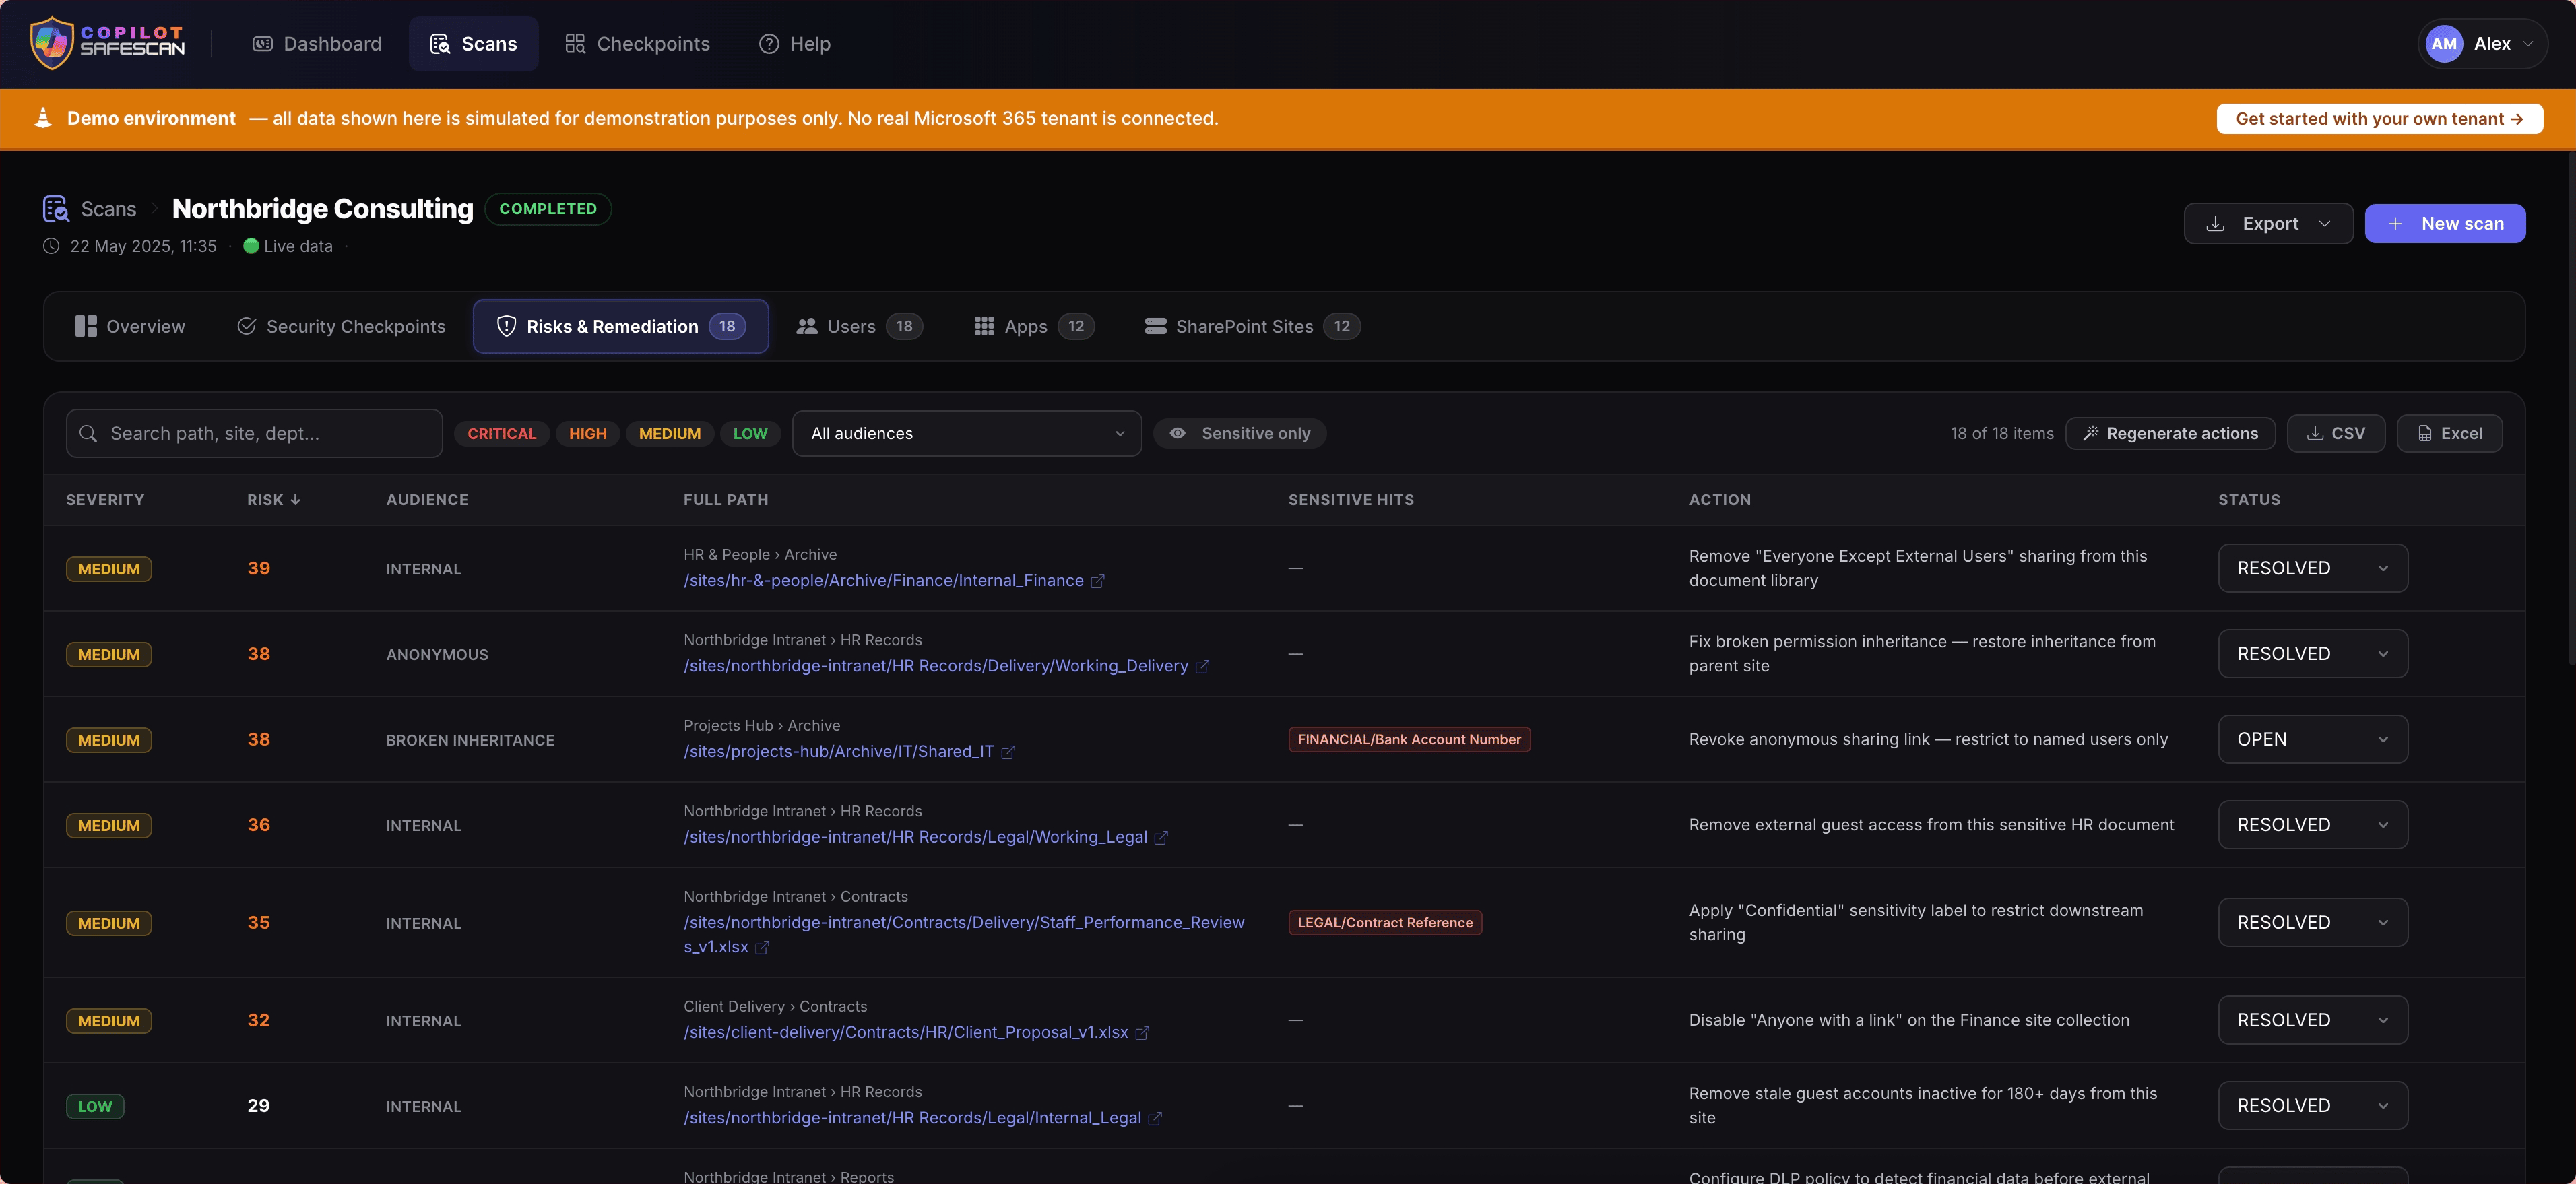The width and height of the screenshot is (2576, 1184).
Task: Click the Scans breadcrumb icon
Action: tap(56, 209)
